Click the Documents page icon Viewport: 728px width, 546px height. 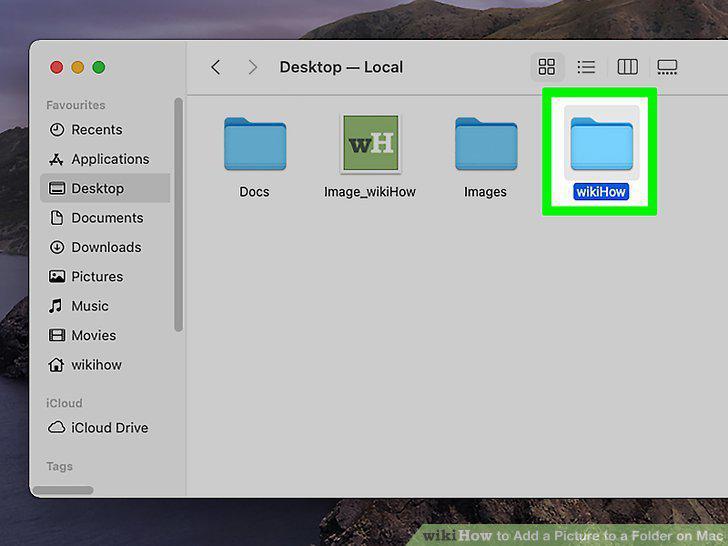57,218
